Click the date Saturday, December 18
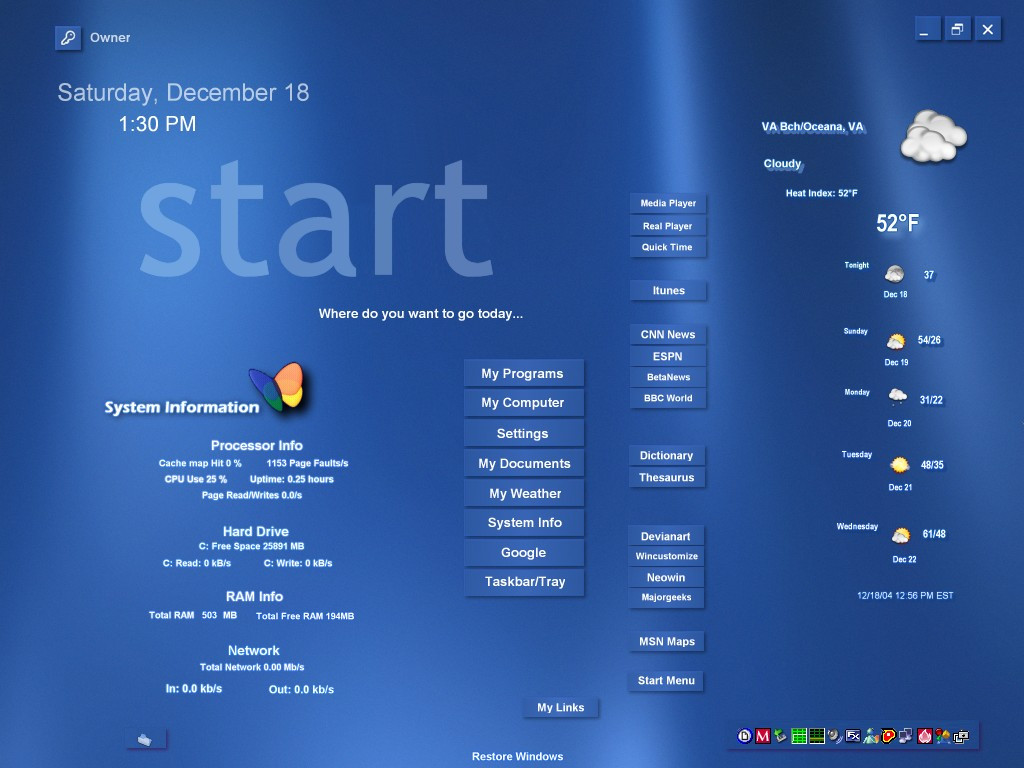This screenshot has width=1024, height=768. (183, 93)
